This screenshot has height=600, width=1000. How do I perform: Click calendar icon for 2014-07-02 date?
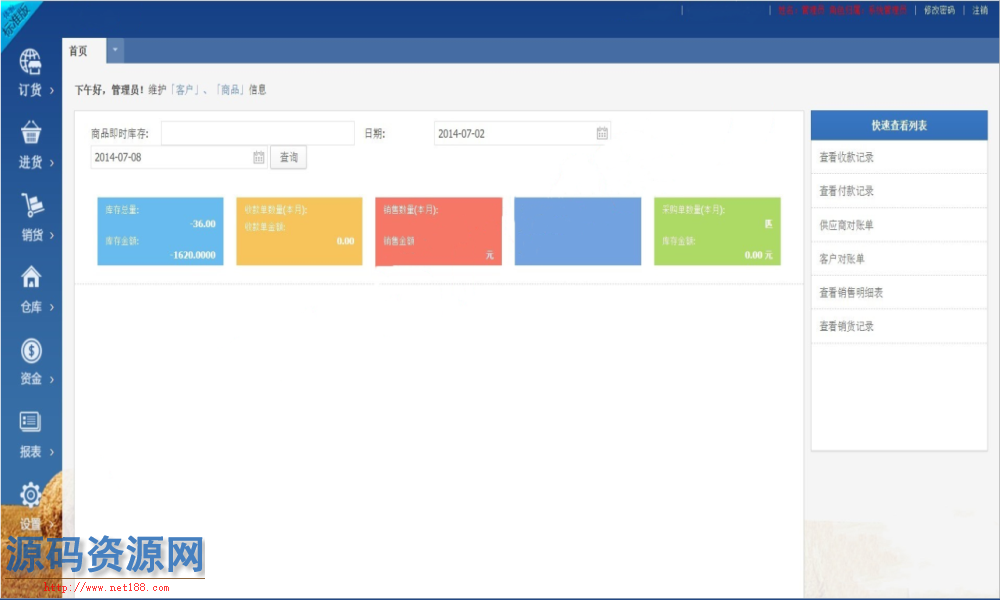click(602, 133)
